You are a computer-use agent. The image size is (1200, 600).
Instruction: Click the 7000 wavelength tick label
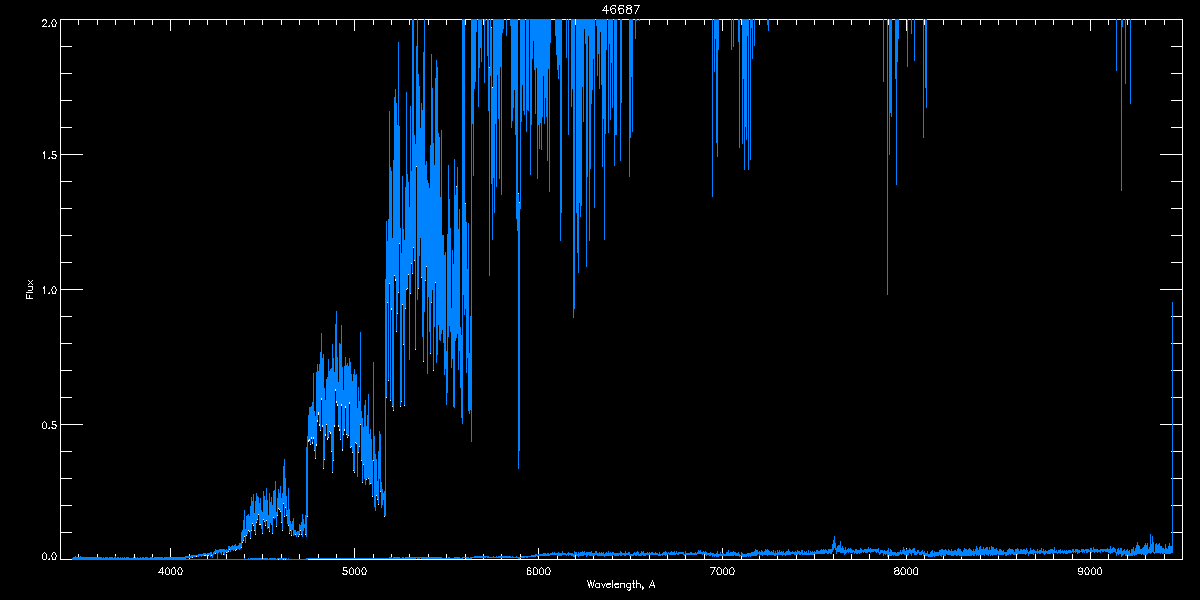pos(722,571)
